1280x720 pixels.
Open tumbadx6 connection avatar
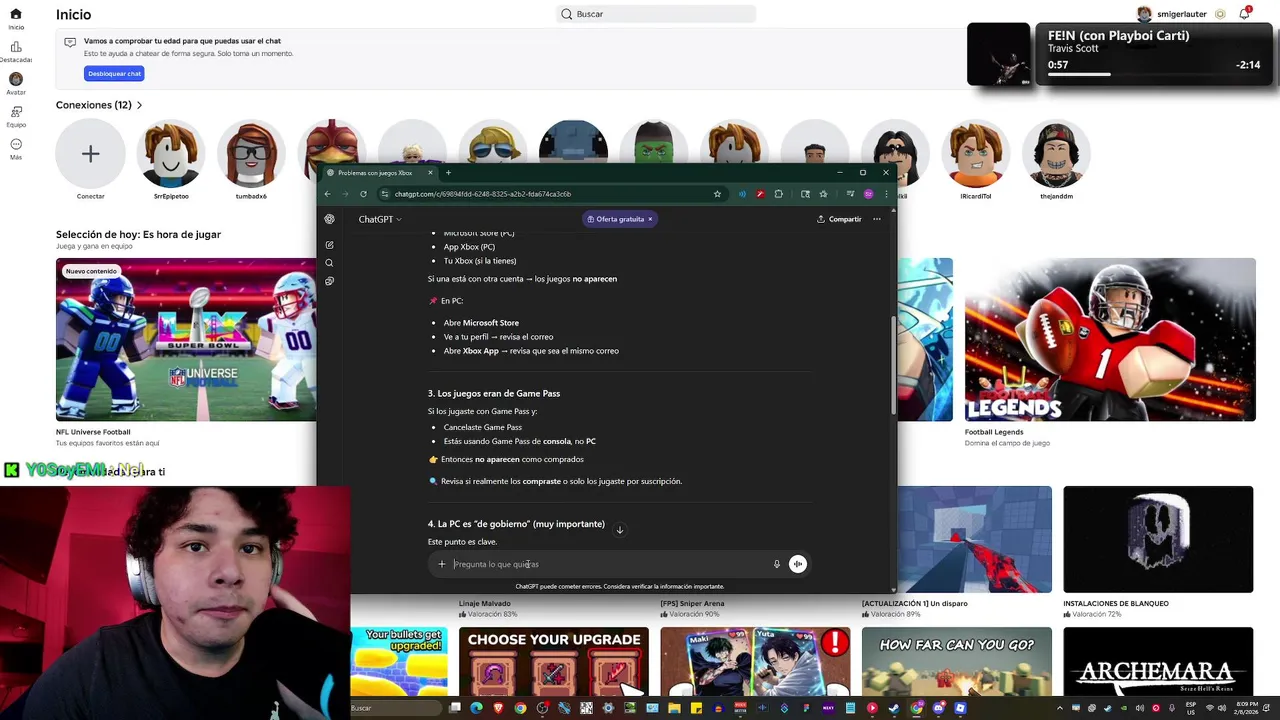pyautogui.click(x=251, y=154)
